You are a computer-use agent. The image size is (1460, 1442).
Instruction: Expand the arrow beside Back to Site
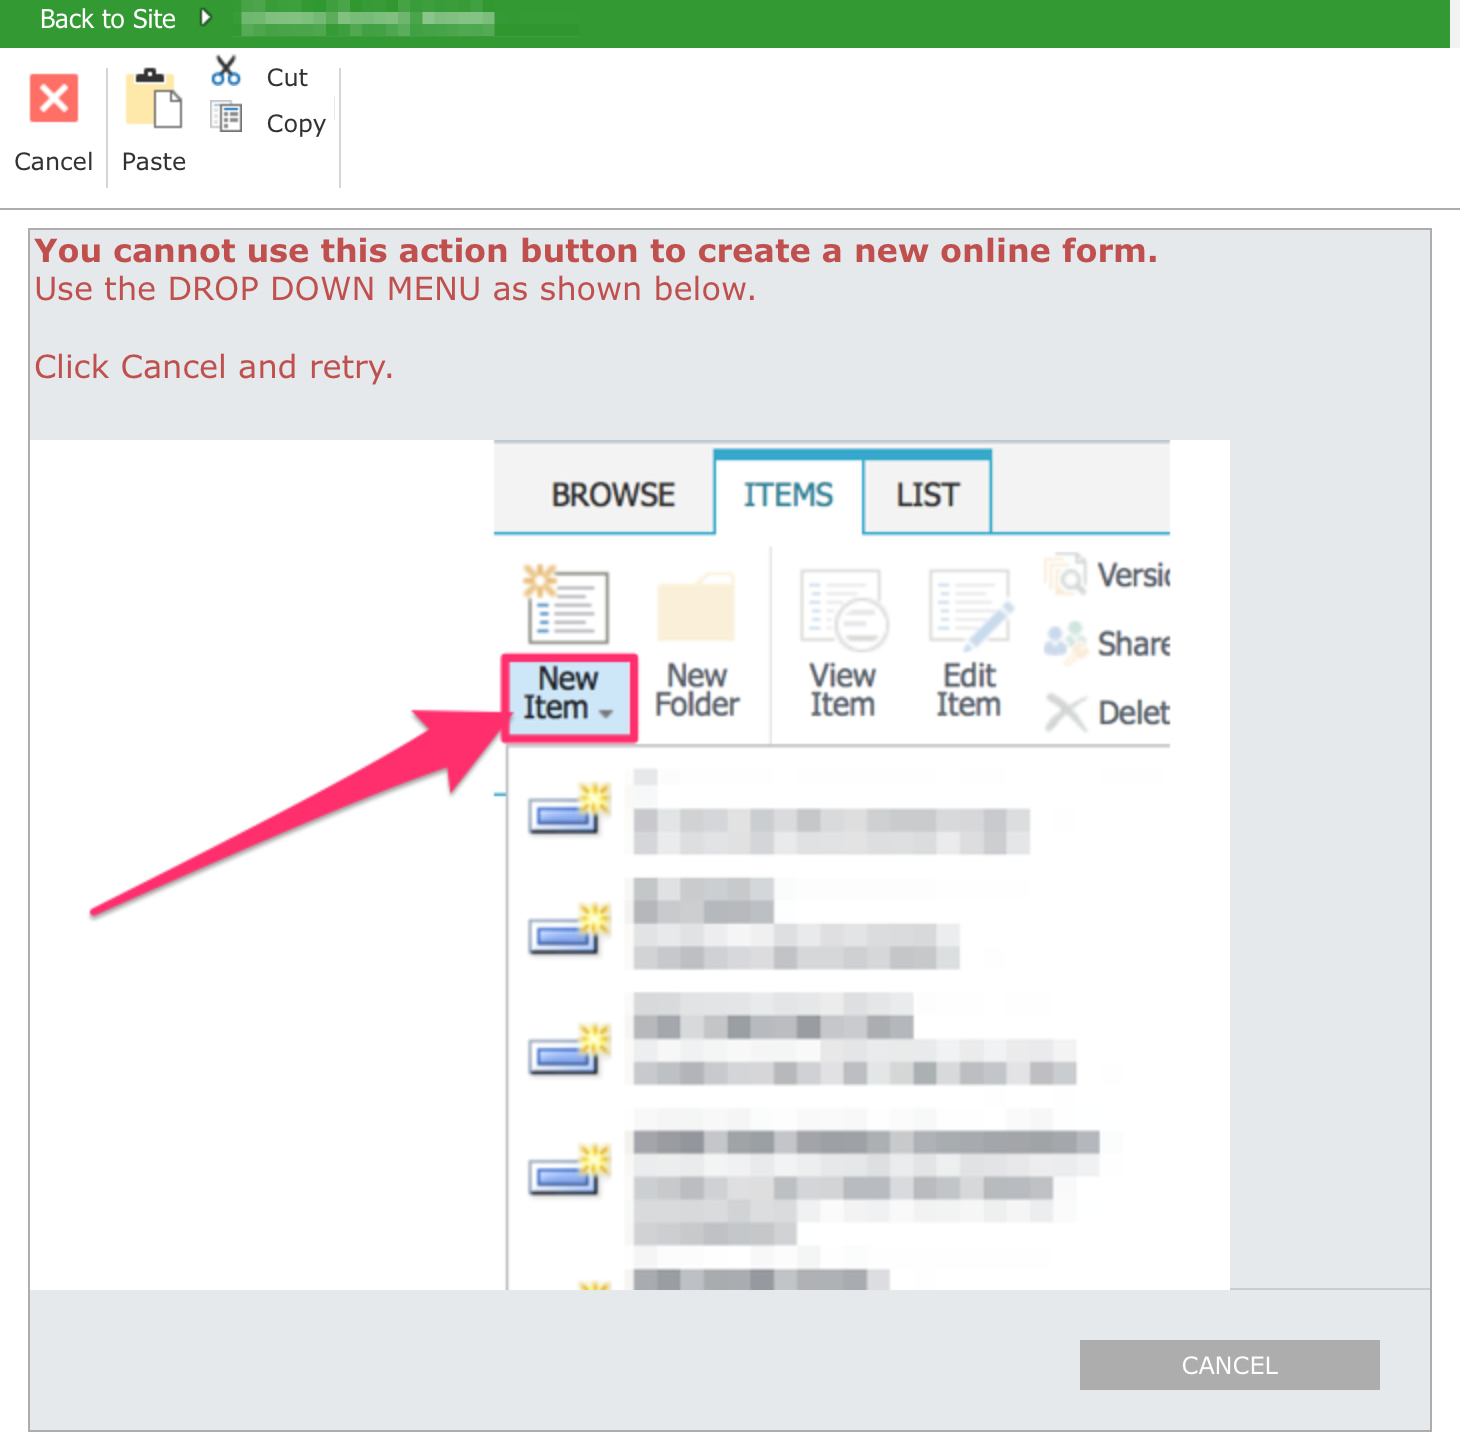click(206, 18)
